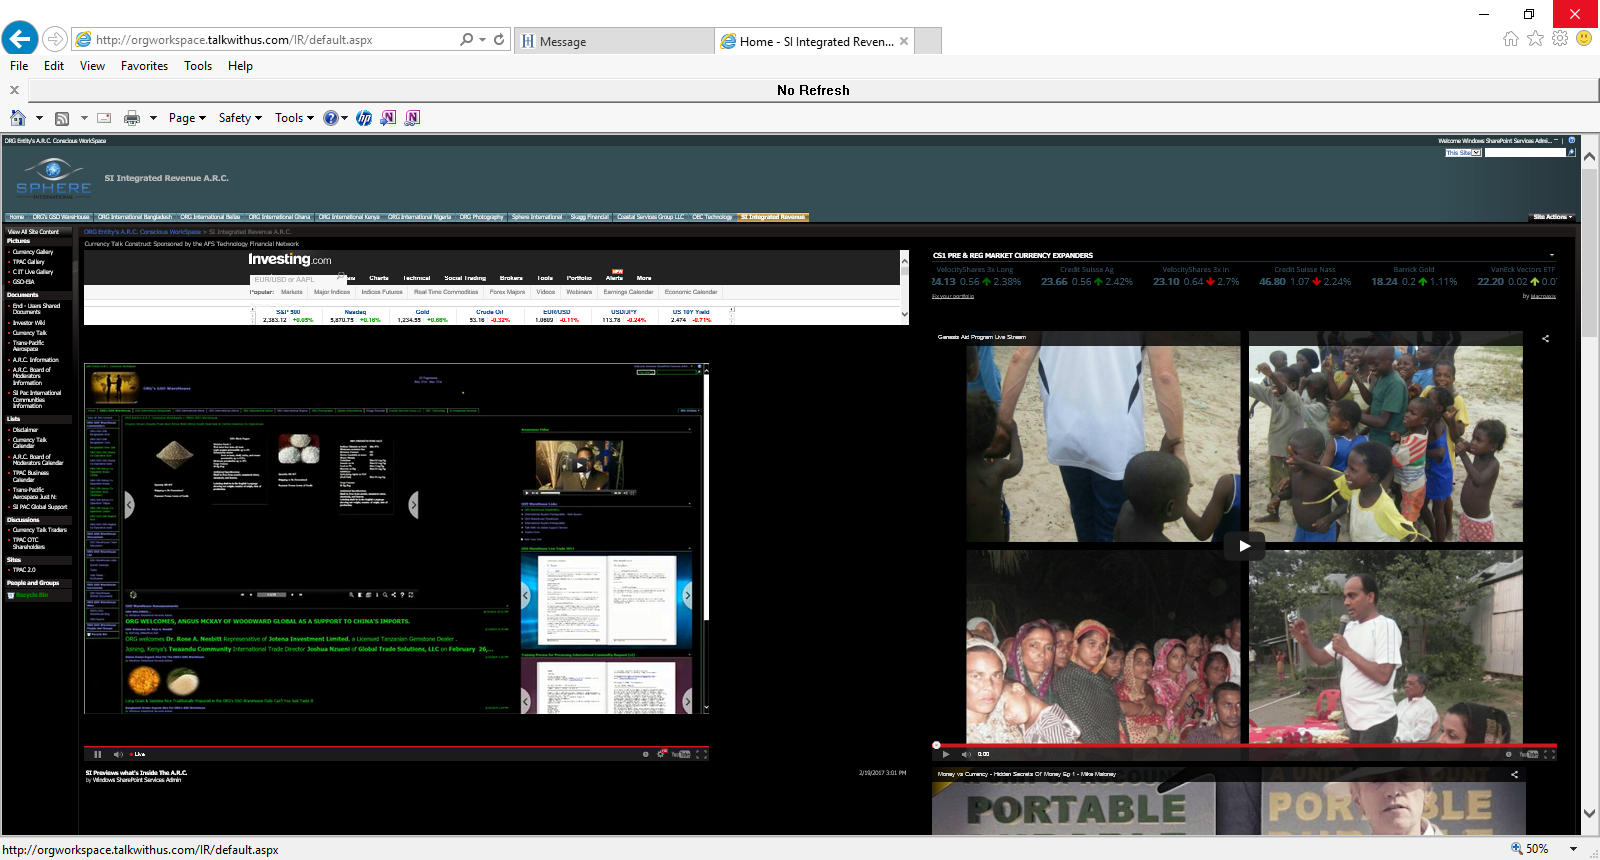
Task: Click the blue Help question mark icon
Action: click(331, 118)
